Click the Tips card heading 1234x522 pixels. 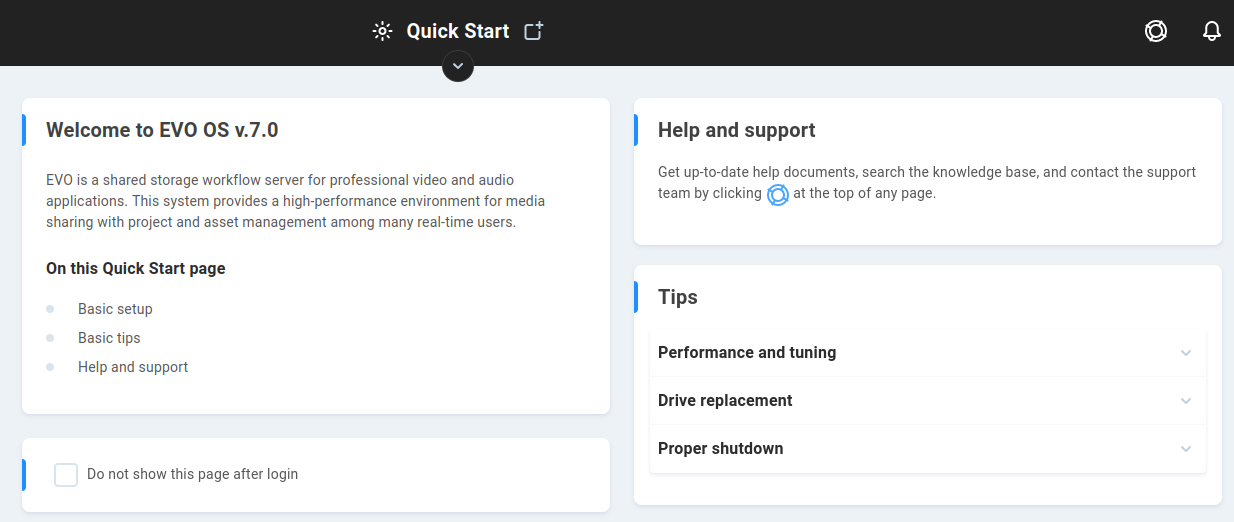click(x=678, y=297)
